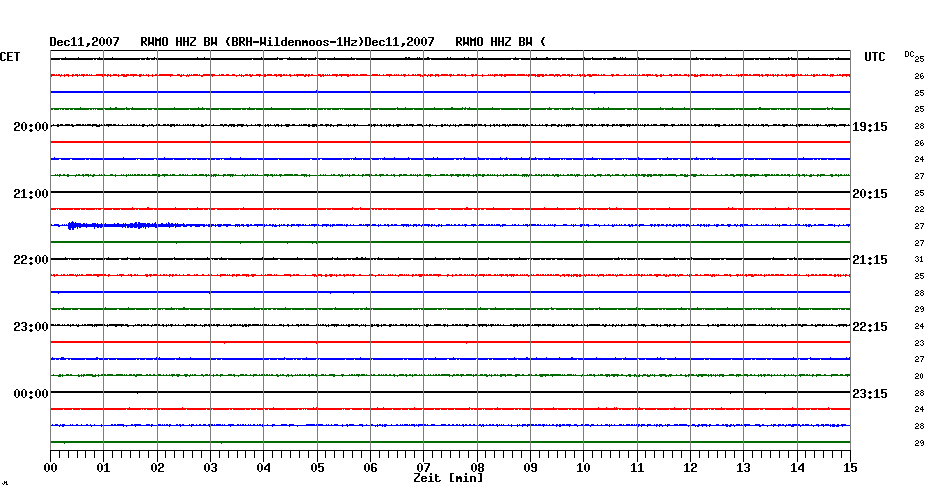The height and width of the screenshot is (494, 930).
Task: Click minute label 10 on the time axis
Action: point(584,467)
